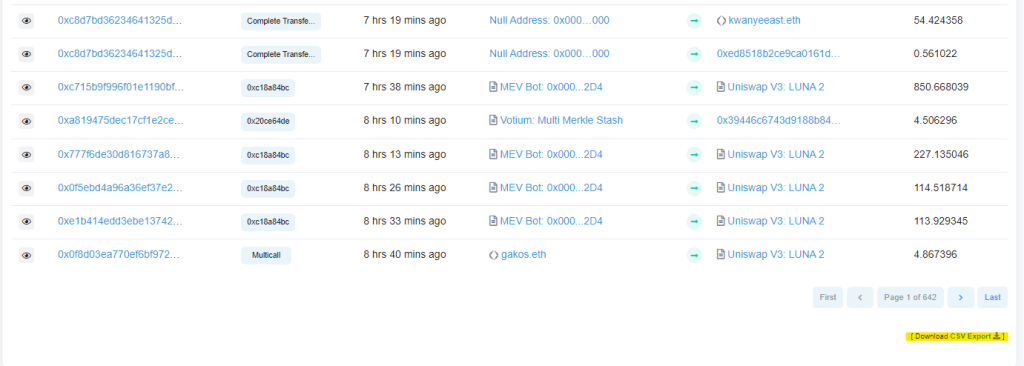Open transaction hash 0xa819475dec17cf1e2ce
This screenshot has height=366, width=1024.
[x=121, y=120]
